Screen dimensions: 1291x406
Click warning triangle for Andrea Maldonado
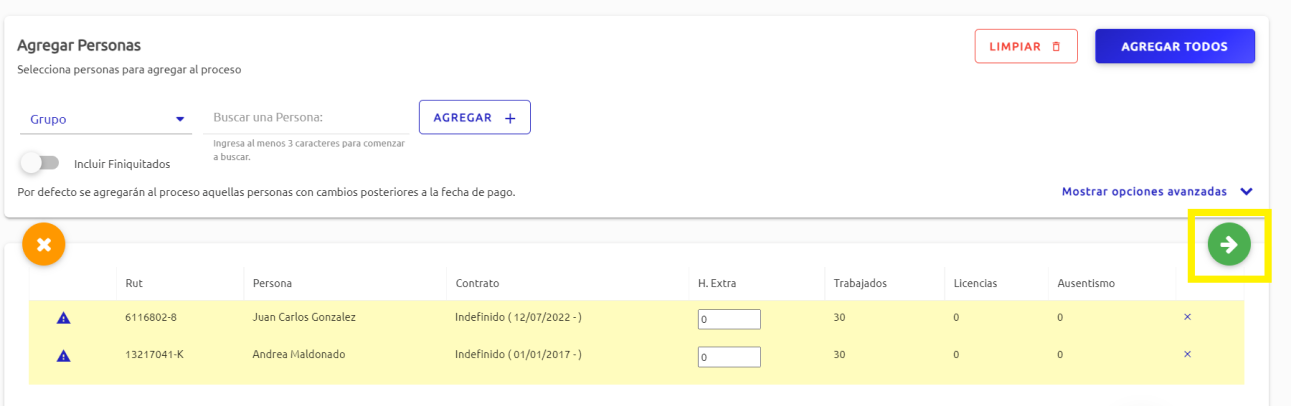(x=63, y=355)
